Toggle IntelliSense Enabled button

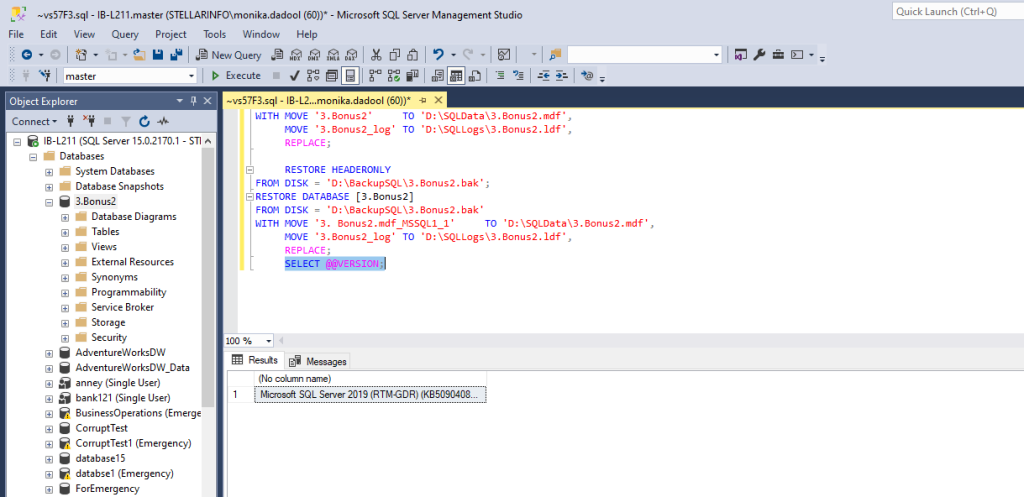[x=350, y=76]
